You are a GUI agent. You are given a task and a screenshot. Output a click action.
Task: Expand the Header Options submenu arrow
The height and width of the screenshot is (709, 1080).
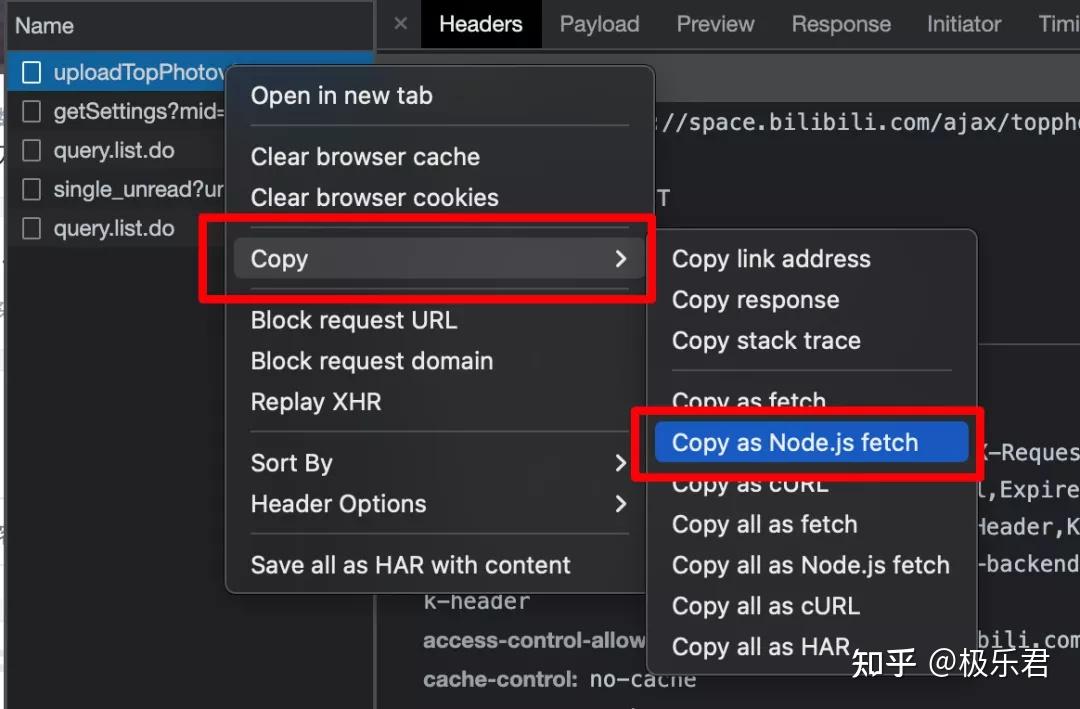pyautogui.click(x=621, y=504)
